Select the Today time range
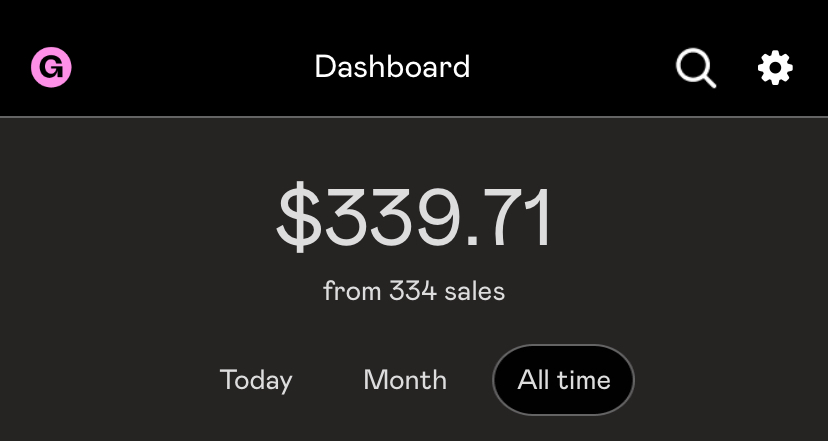The height and width of the screenshot is (441, 828). [256, 380]
